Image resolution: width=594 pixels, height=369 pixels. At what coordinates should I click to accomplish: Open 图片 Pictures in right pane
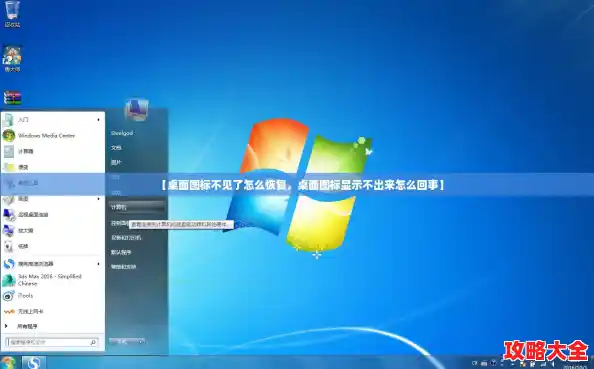point(116,162)
